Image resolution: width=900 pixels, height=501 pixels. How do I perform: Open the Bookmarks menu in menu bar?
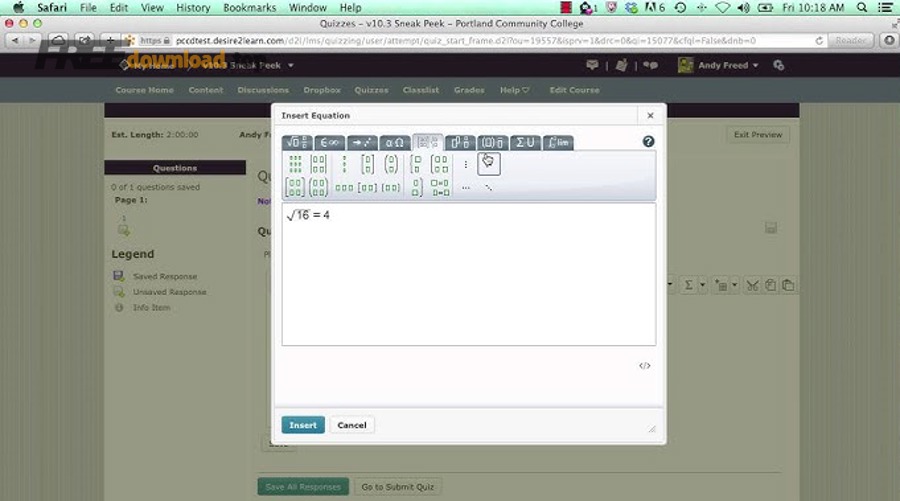pos(250,7)
